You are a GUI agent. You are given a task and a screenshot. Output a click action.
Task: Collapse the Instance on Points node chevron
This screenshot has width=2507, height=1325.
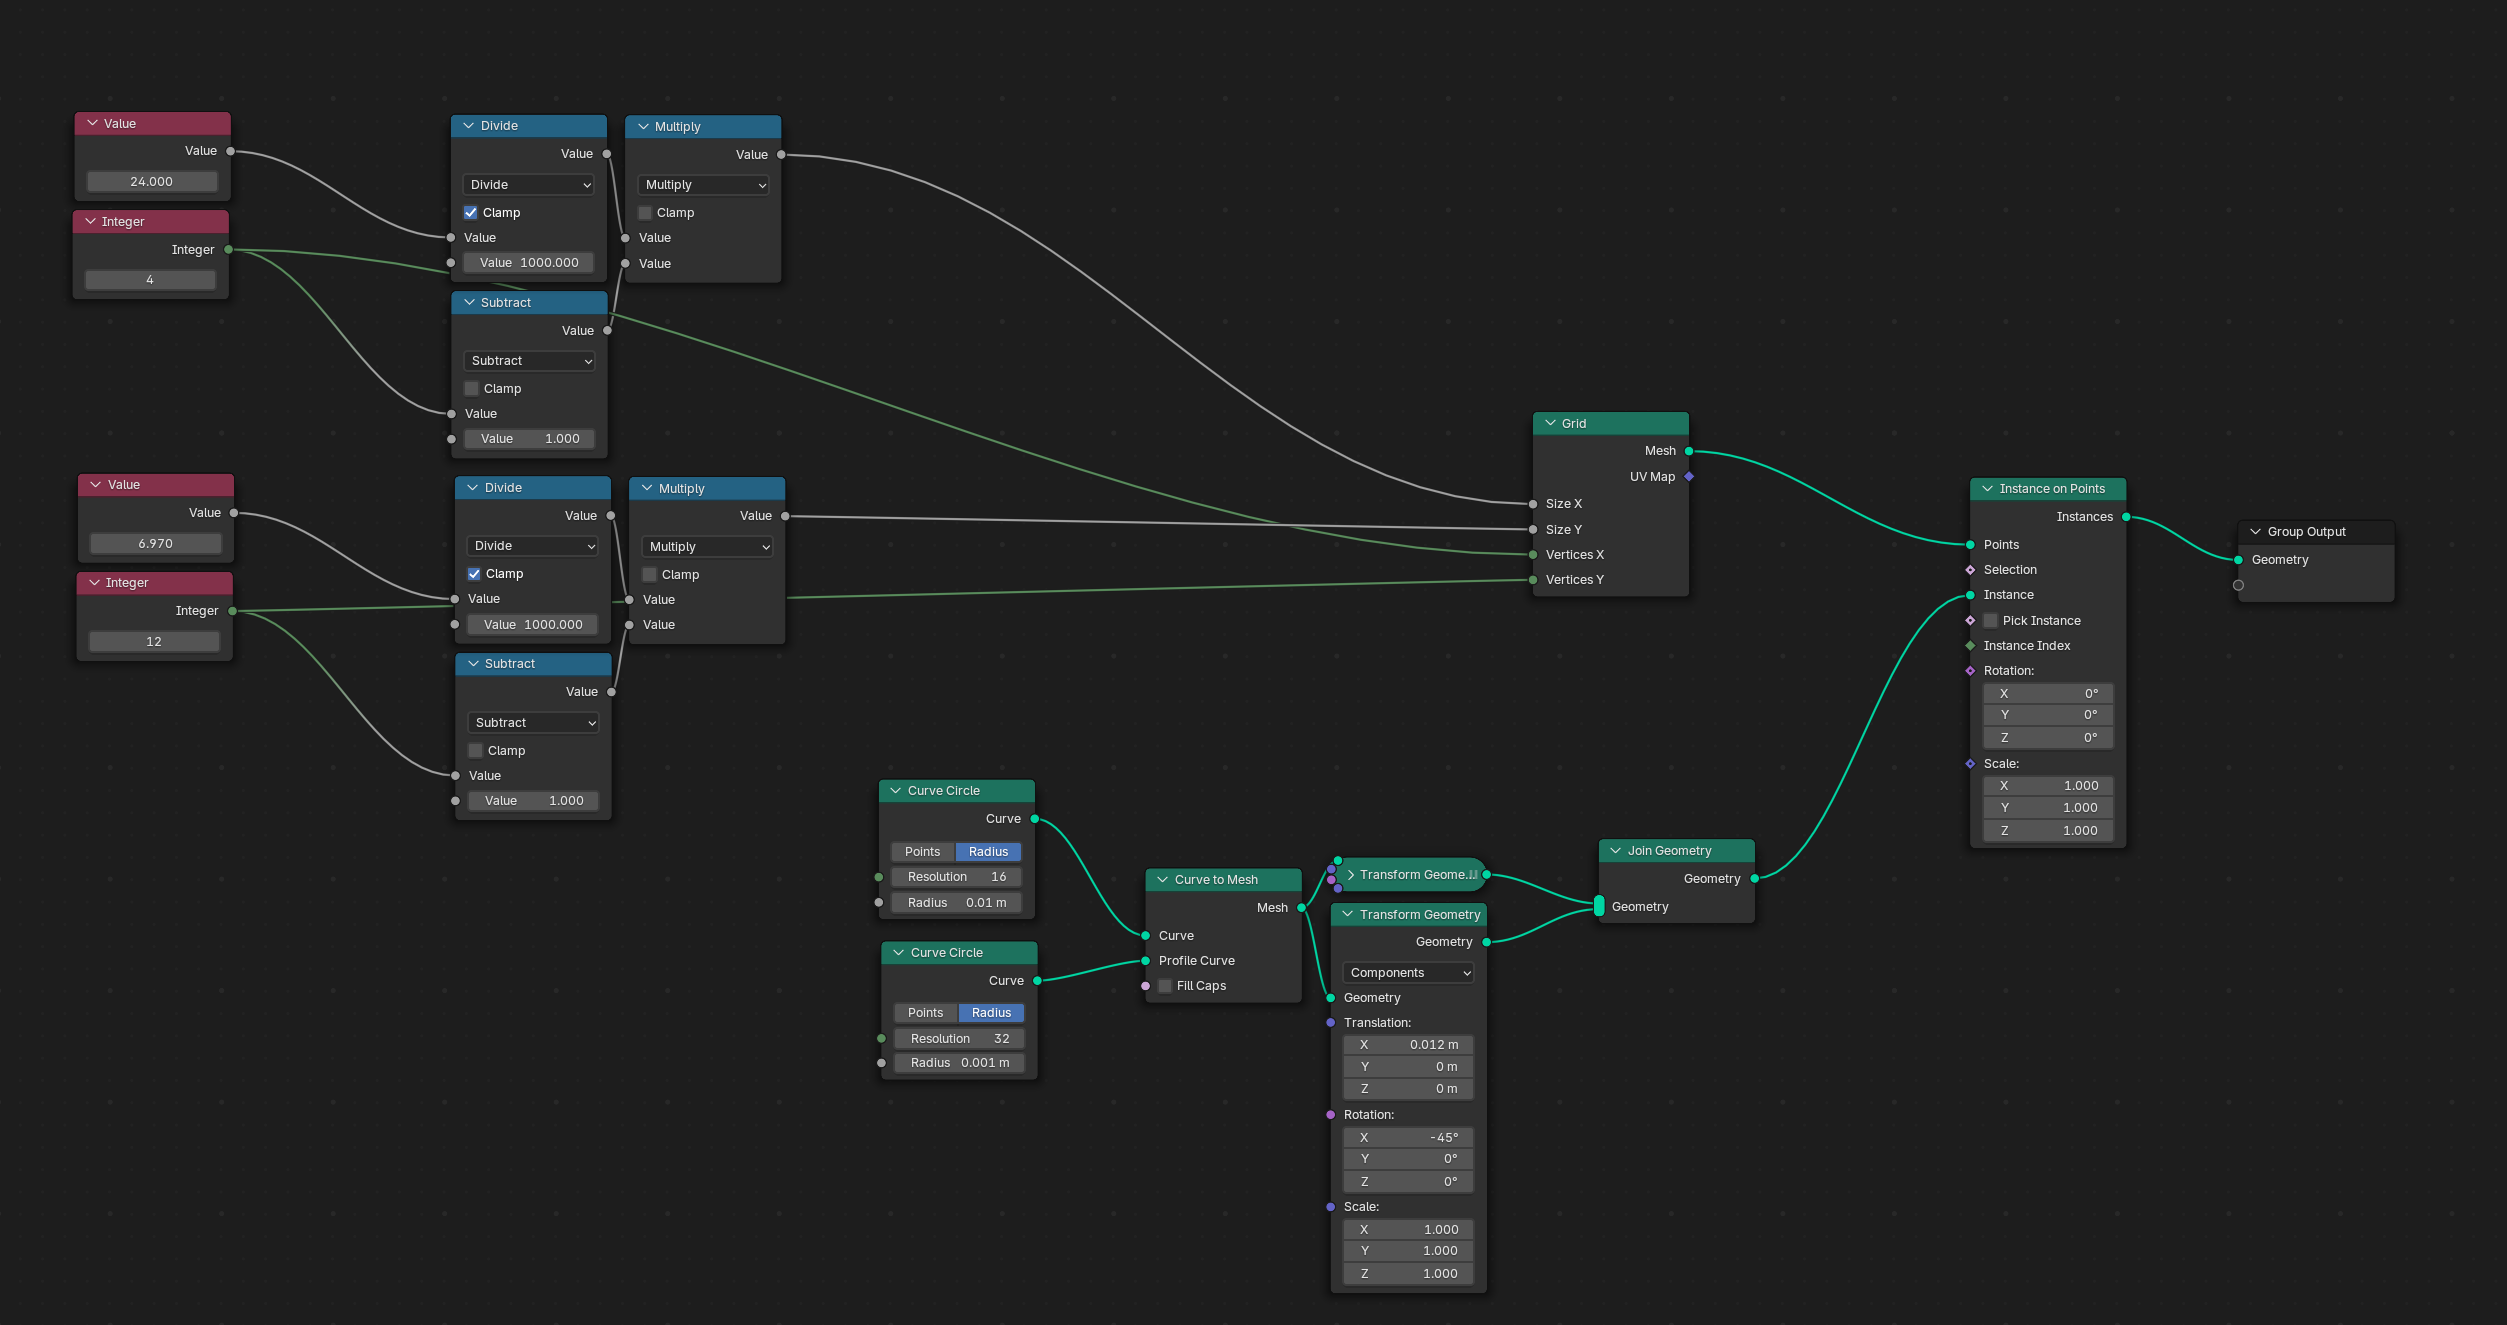point(1987,489)
